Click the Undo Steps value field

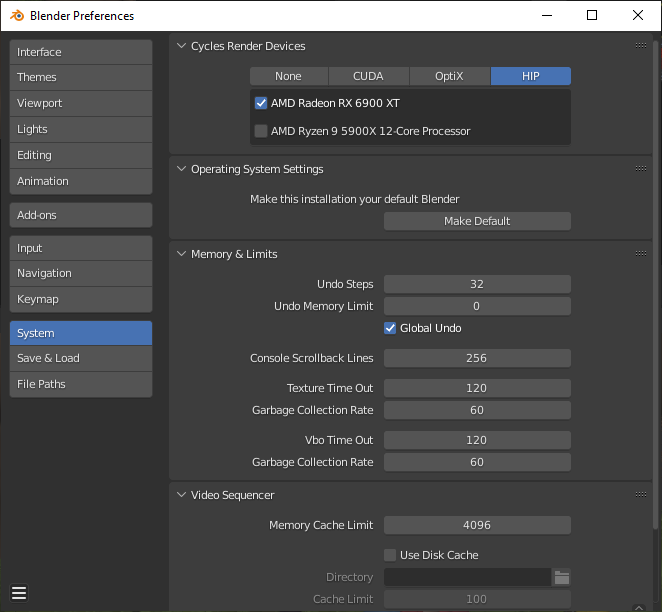tap(478, 284)
